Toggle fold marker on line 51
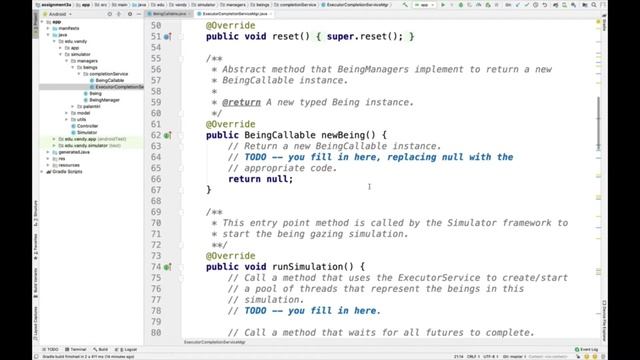The image size is (640, 360). pyautogui.click(x=181, y=37)
